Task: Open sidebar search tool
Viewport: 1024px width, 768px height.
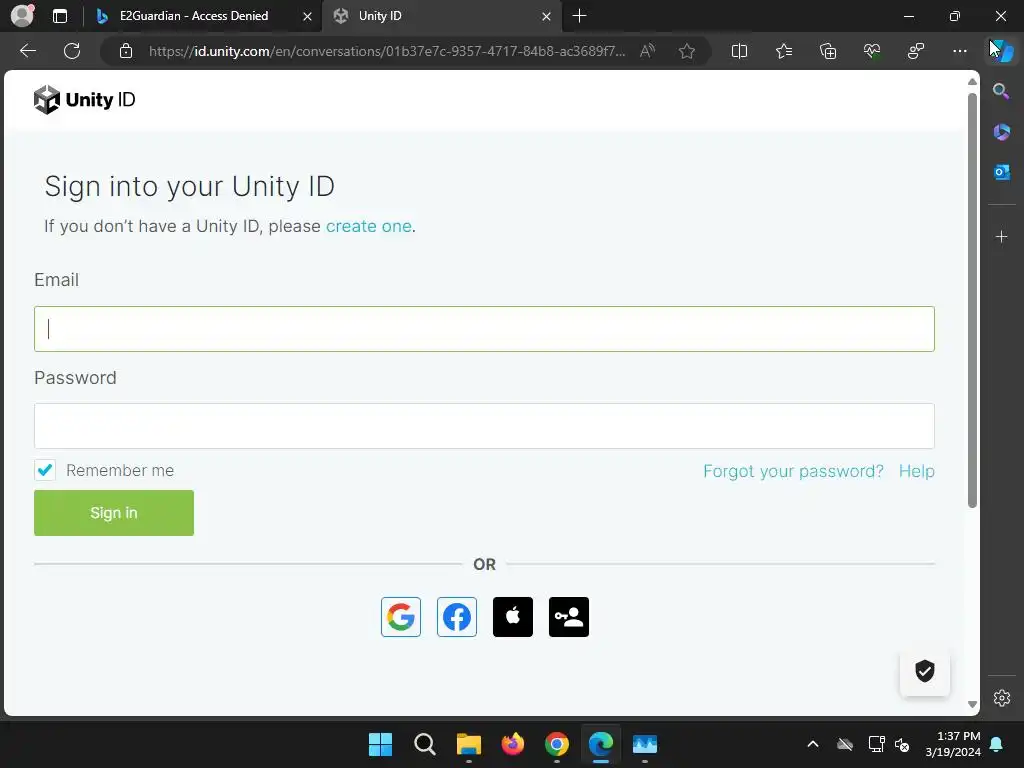Action: pos(1001,91)
